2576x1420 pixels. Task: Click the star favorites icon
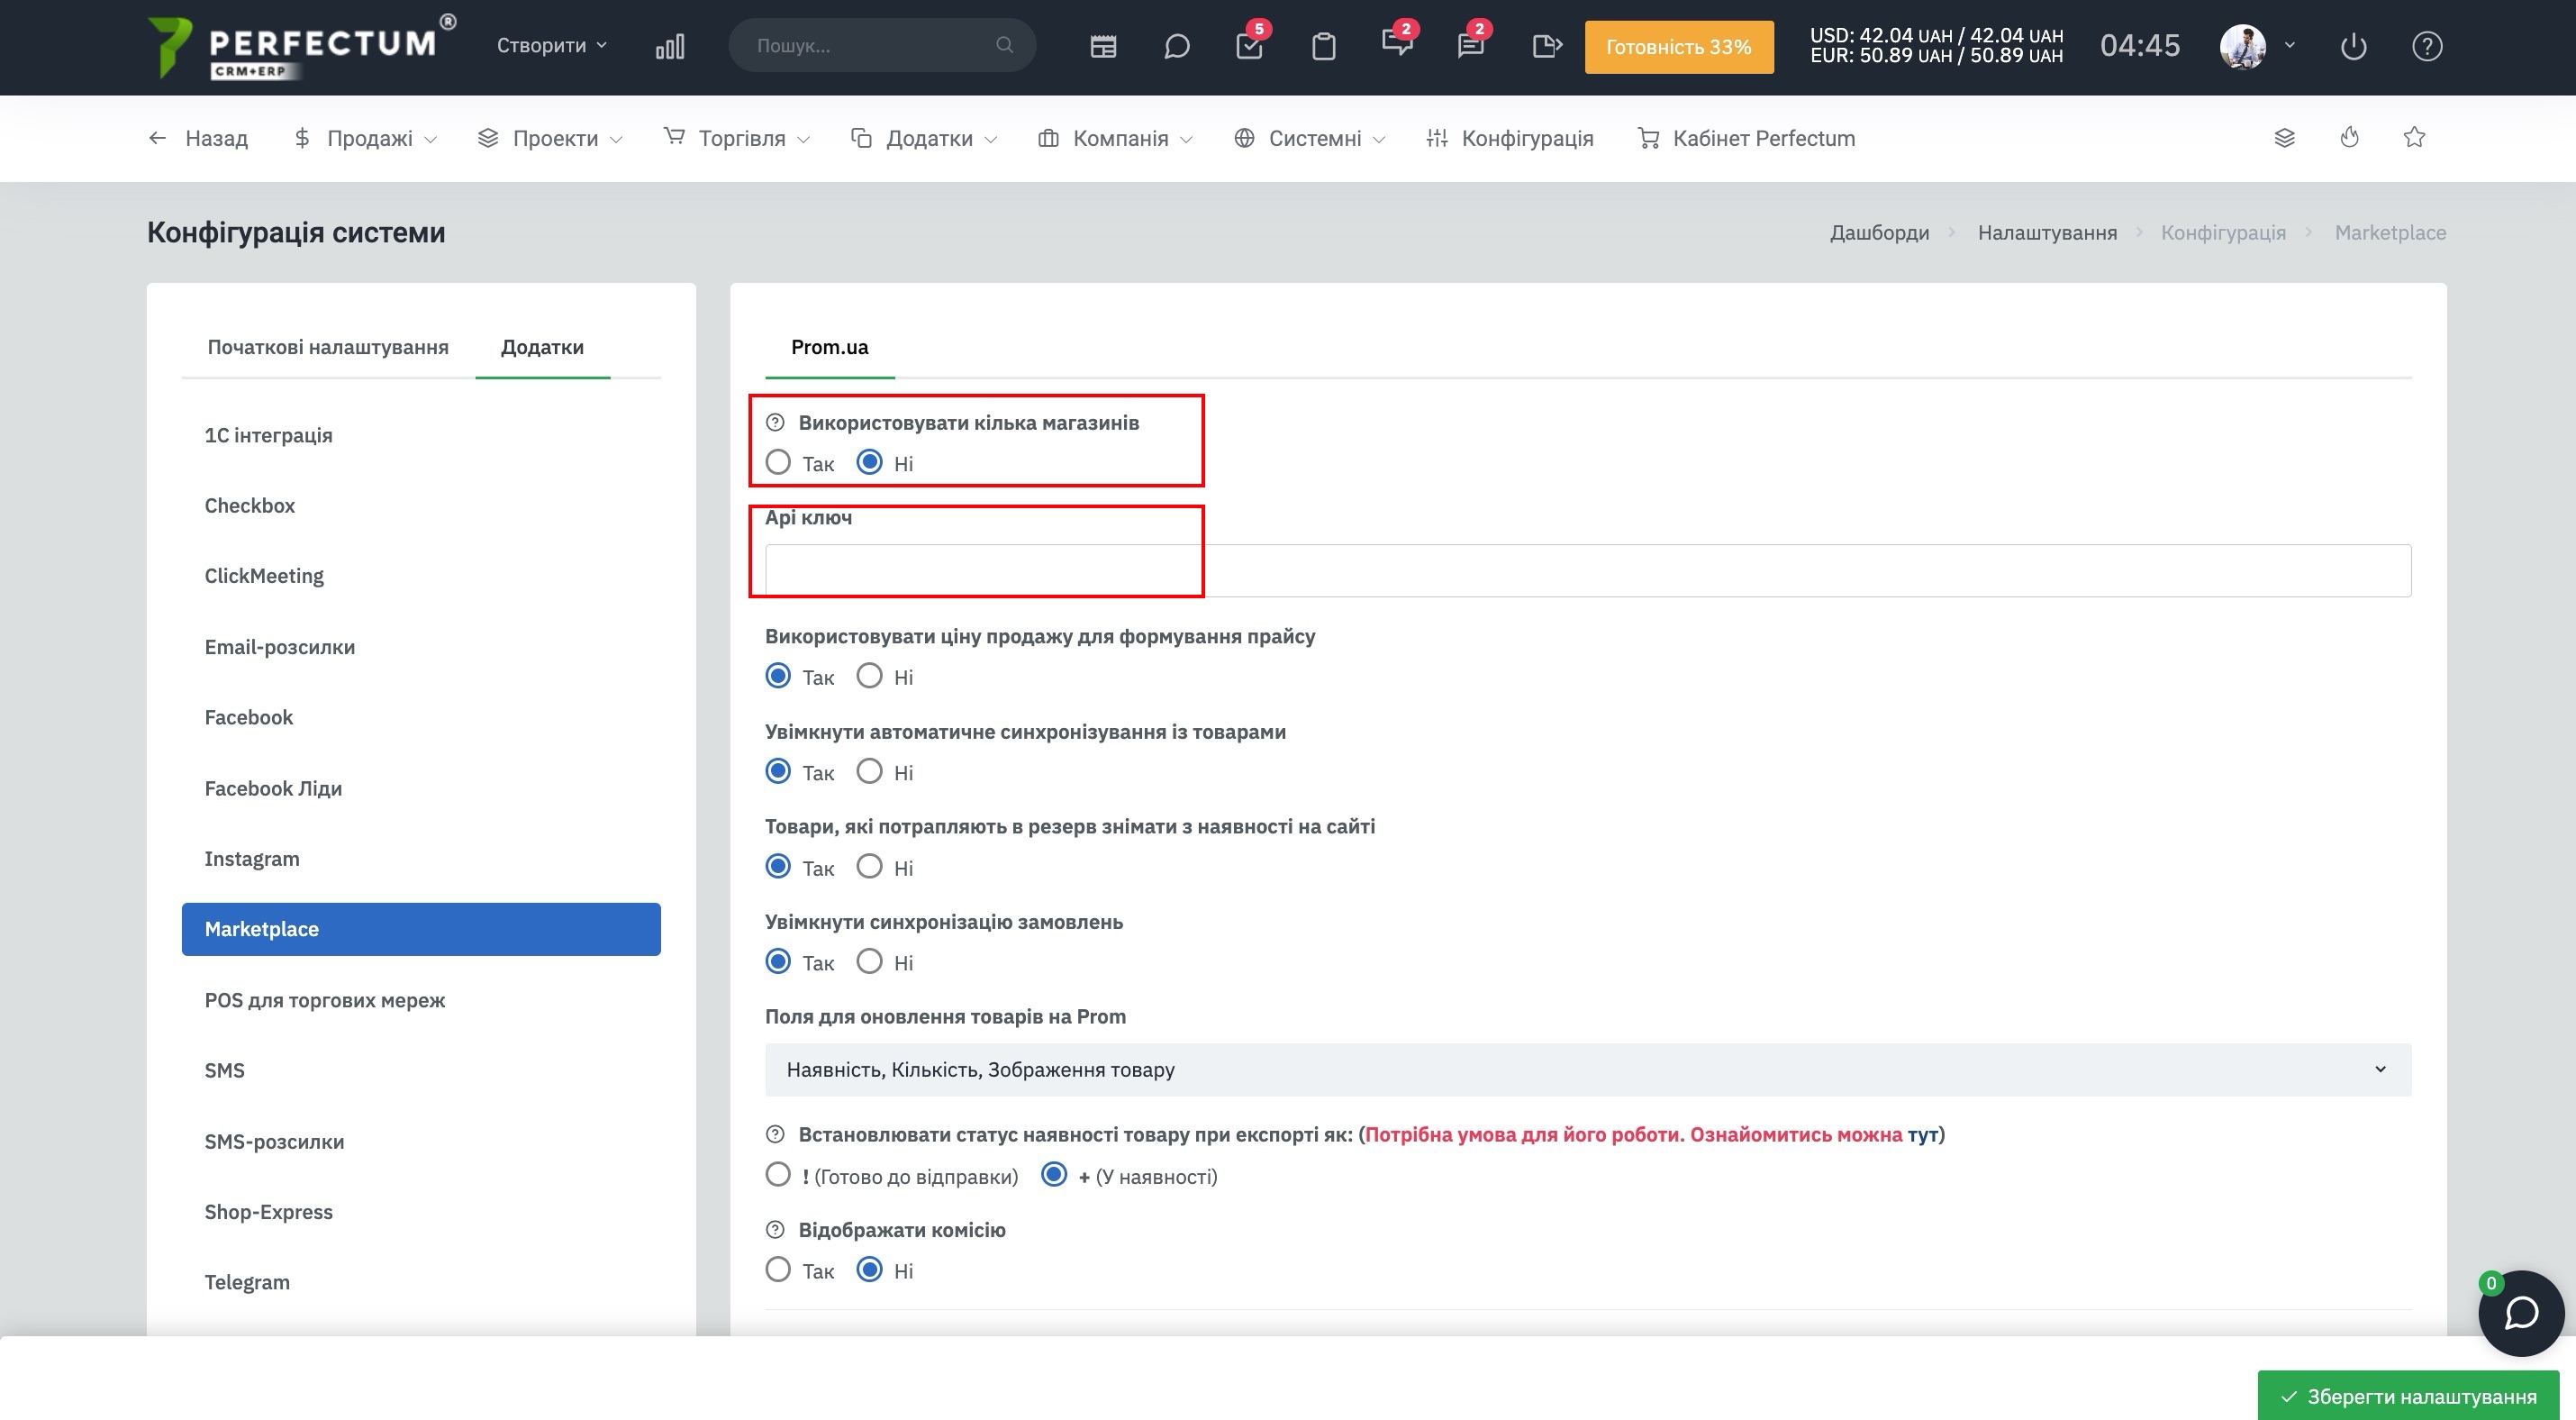pos(2415,137)
